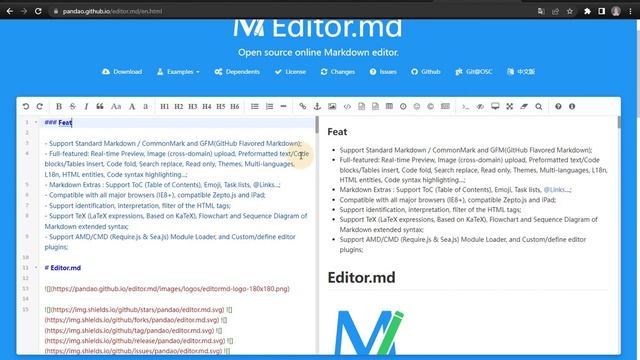Insert a hyperlink

302,107
